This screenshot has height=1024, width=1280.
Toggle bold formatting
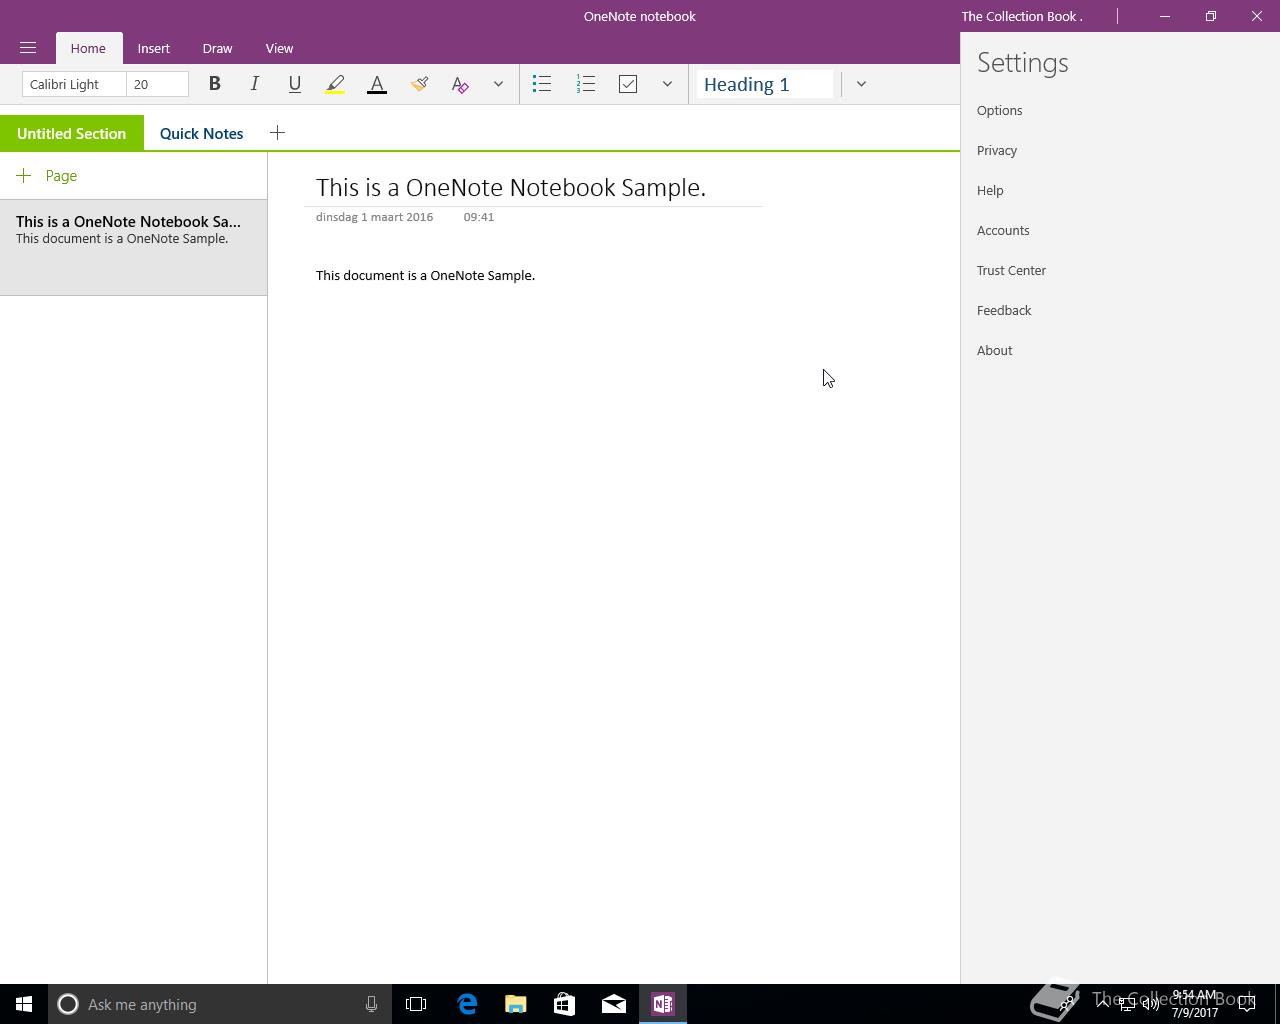click(x=214, y=84)
